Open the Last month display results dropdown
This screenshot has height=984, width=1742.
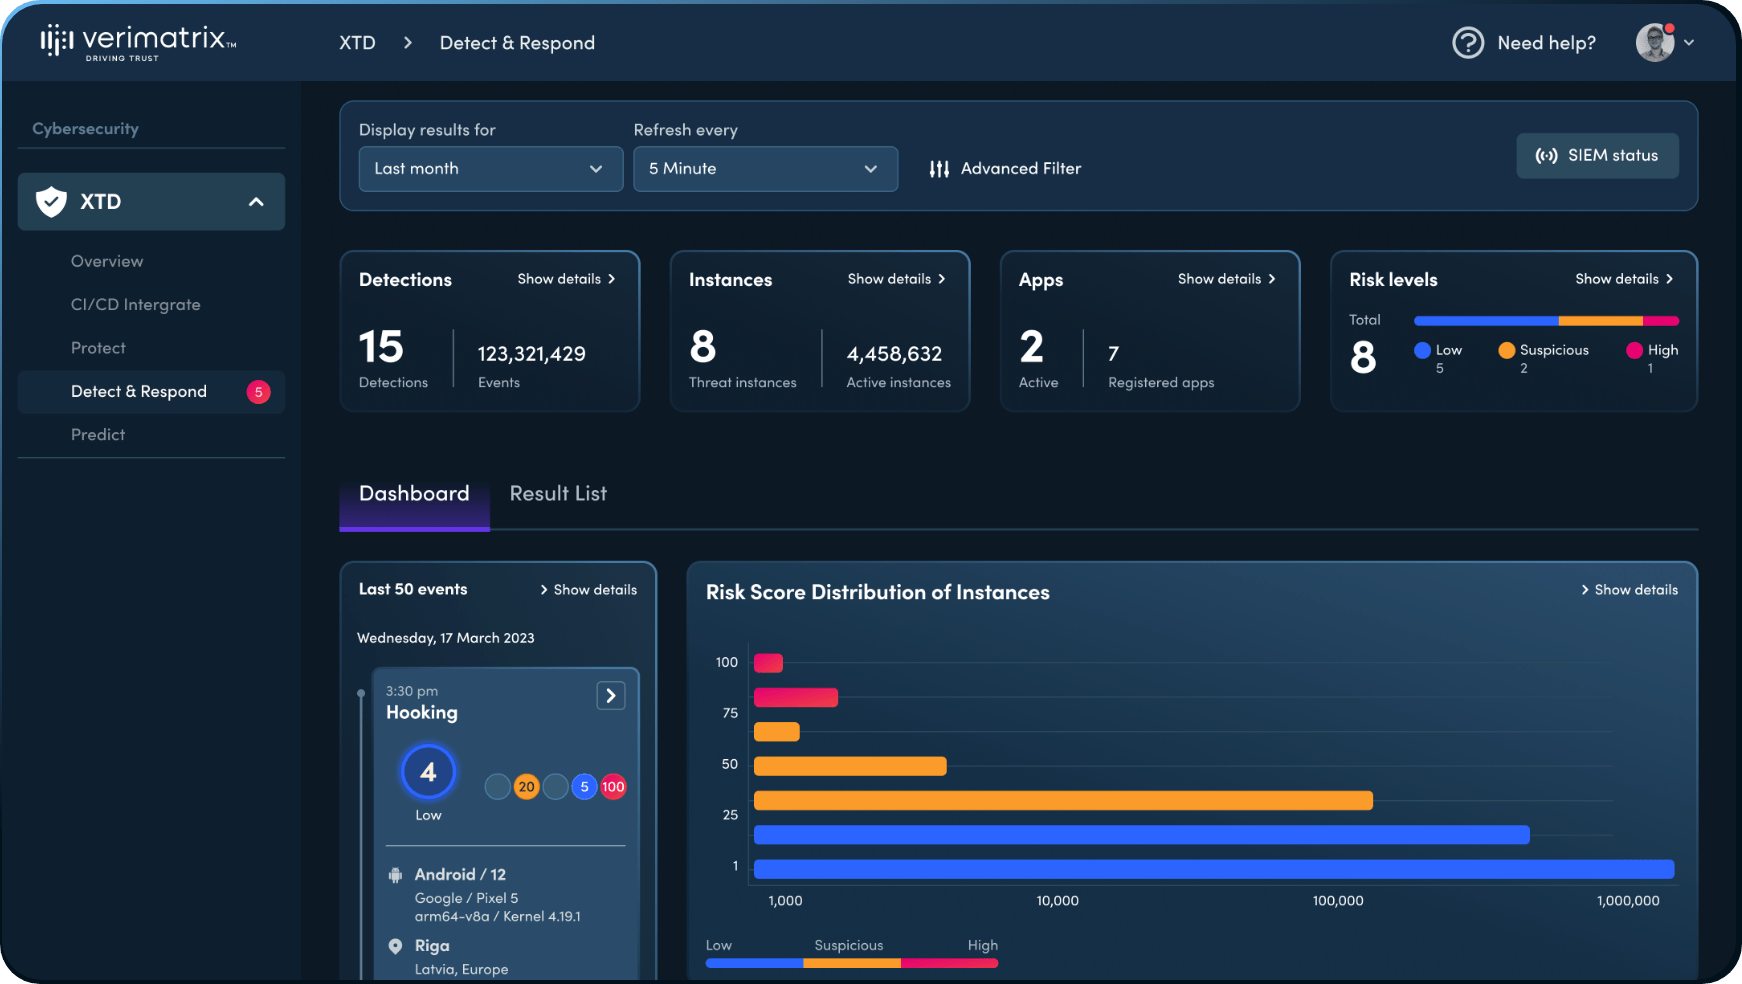490,169
